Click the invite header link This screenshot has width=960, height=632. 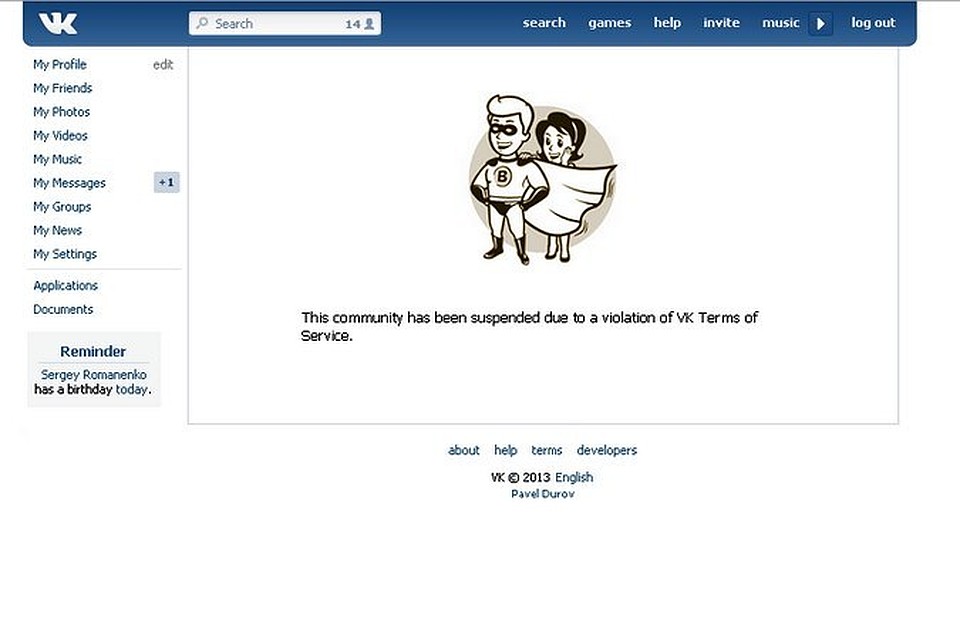[x=721, y=23]
